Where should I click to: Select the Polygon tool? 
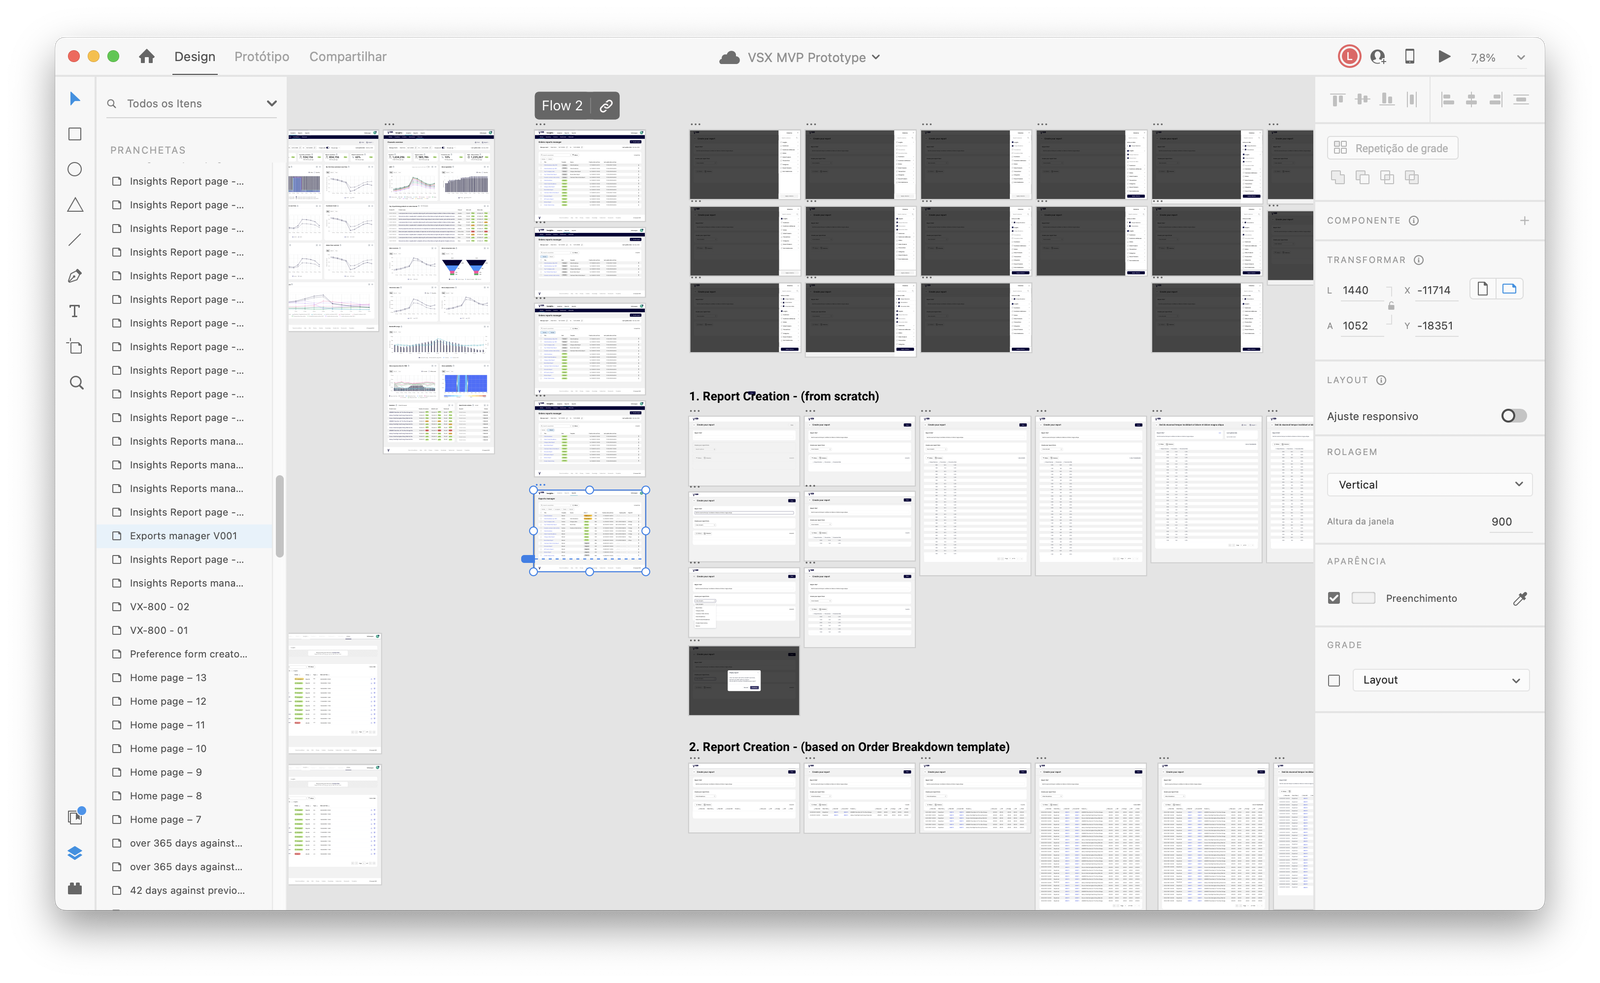click(75, 205)
